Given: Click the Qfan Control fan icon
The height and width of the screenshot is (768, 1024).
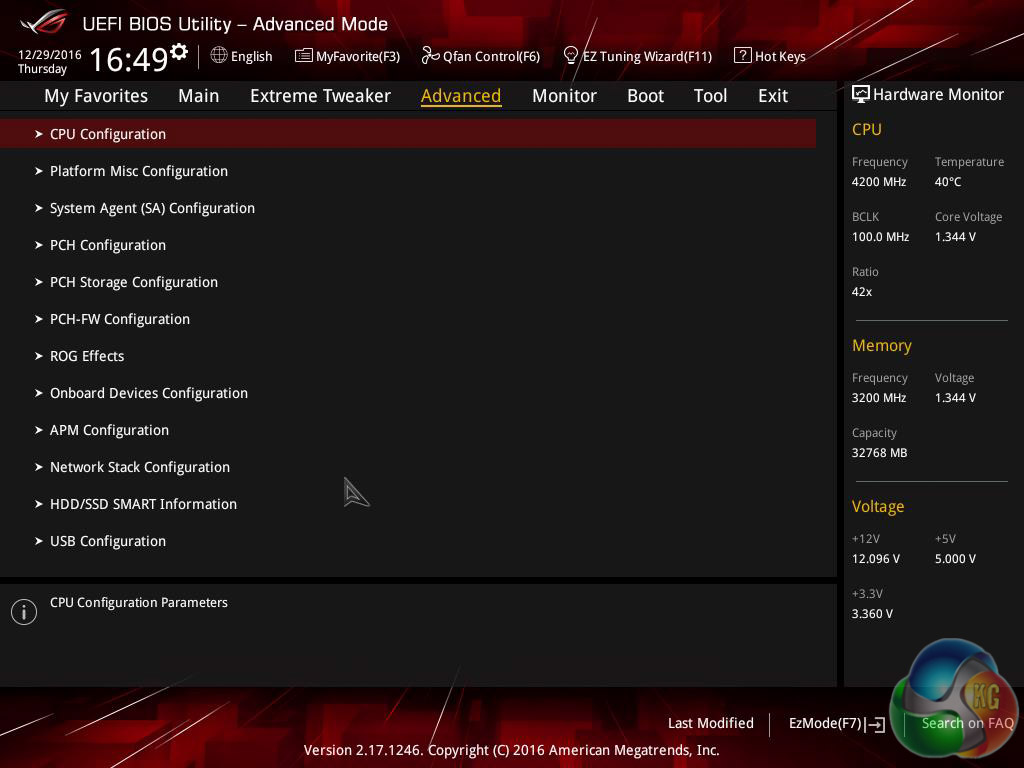Looking at the screenshot, I should (430, 56).
